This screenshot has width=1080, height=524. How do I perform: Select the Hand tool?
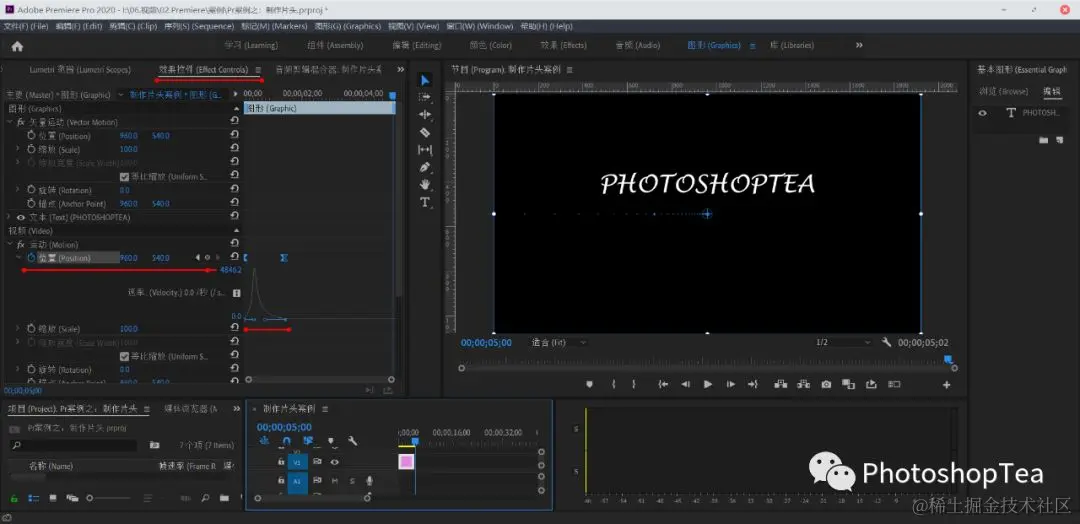tap(424, 184)
